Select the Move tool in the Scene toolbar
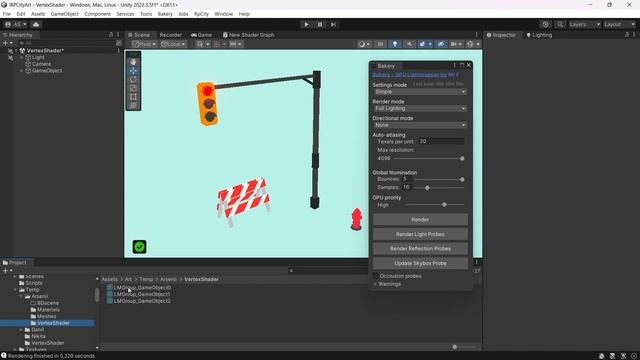Image resolution: width=640 pixels, height=360 pixels. click(133, 71)
